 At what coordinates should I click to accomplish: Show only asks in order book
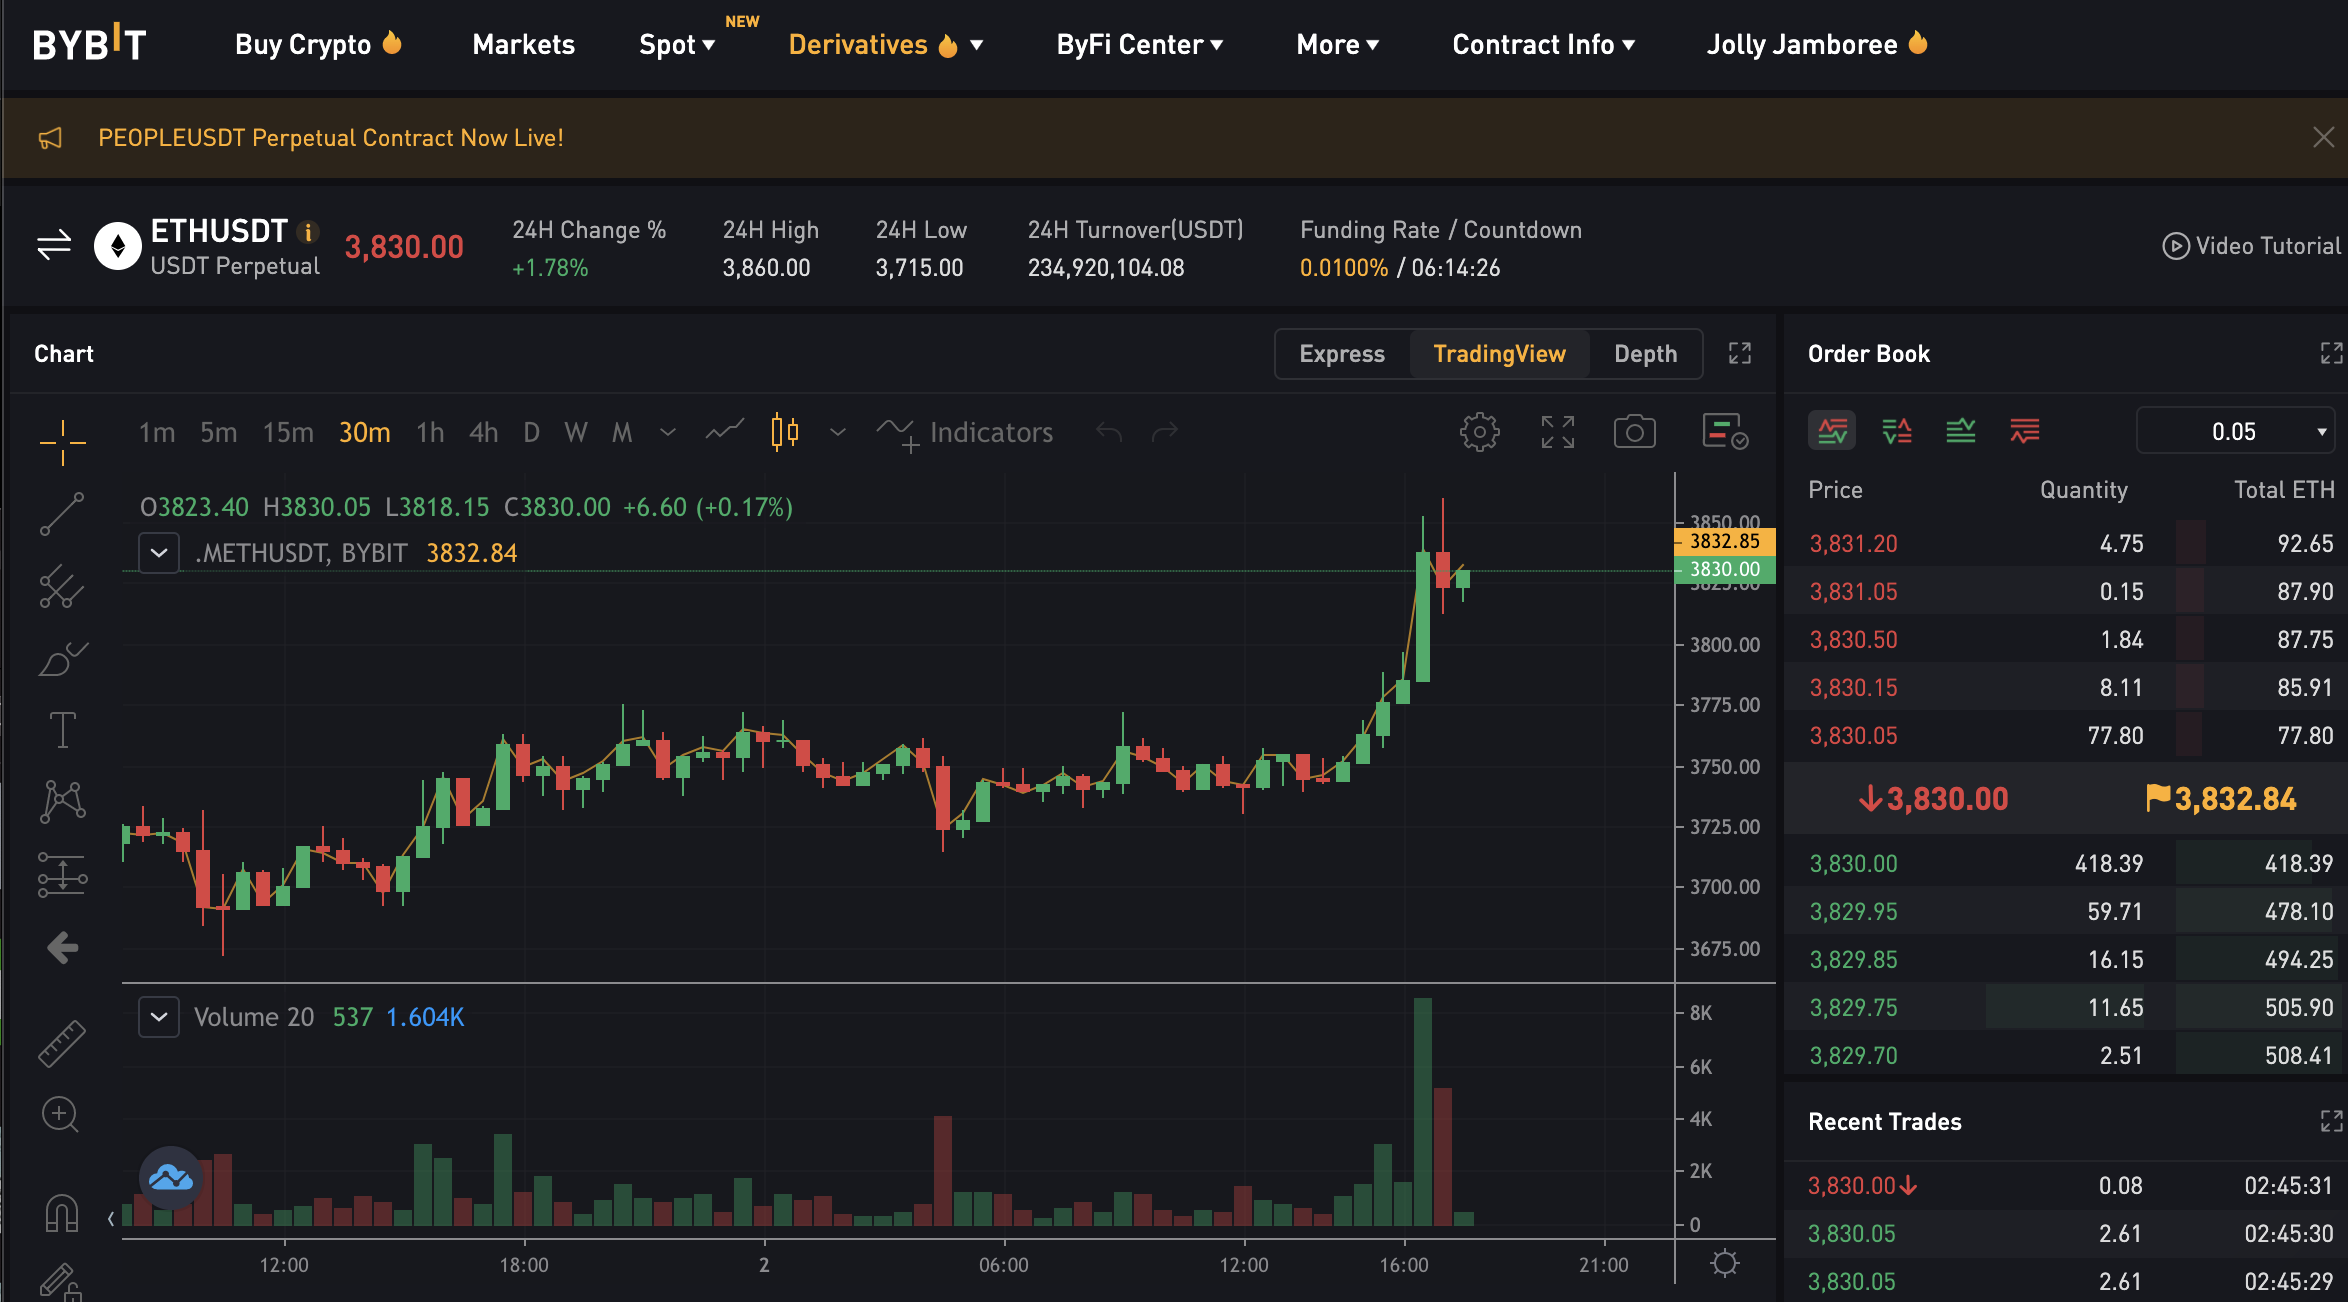[x=2024, y=431]
